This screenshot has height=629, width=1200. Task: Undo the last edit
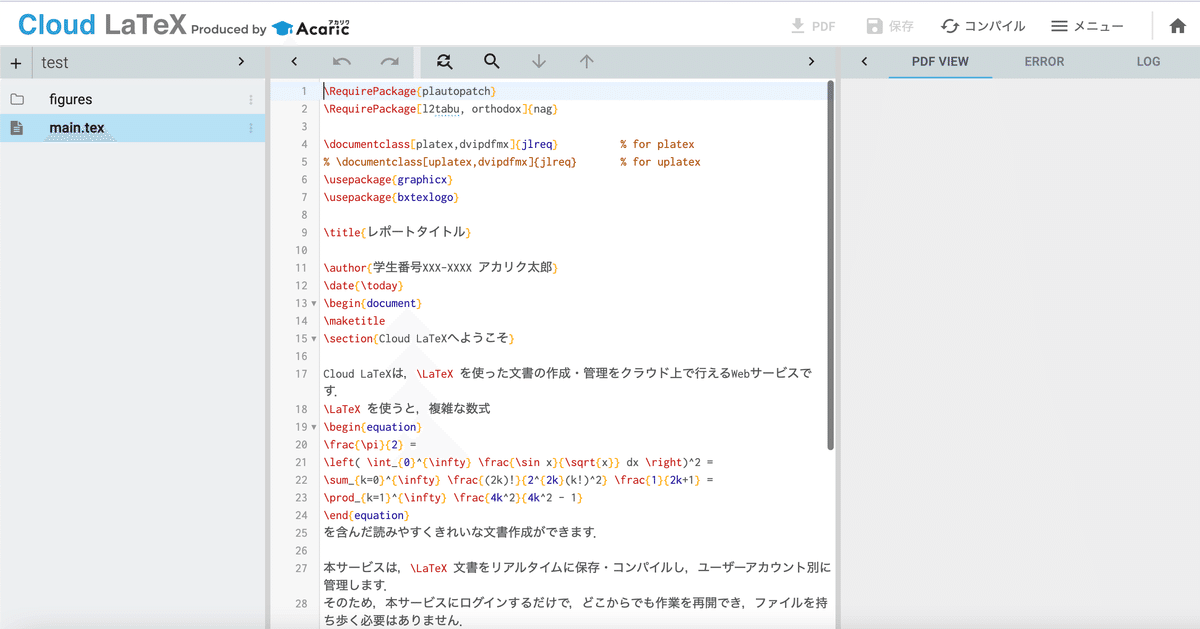point(342,62)
